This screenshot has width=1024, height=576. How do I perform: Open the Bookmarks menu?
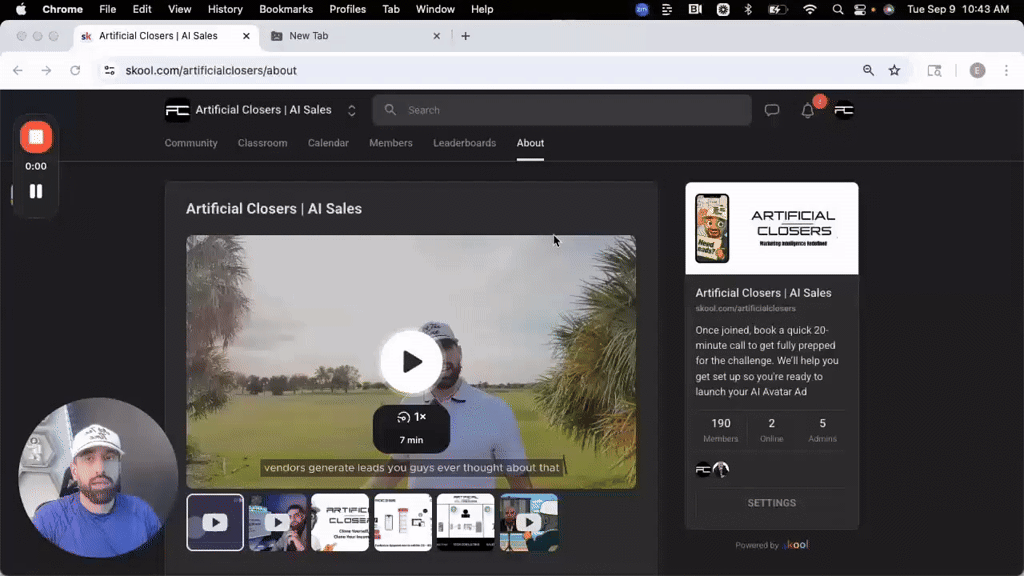pos(286,9)
